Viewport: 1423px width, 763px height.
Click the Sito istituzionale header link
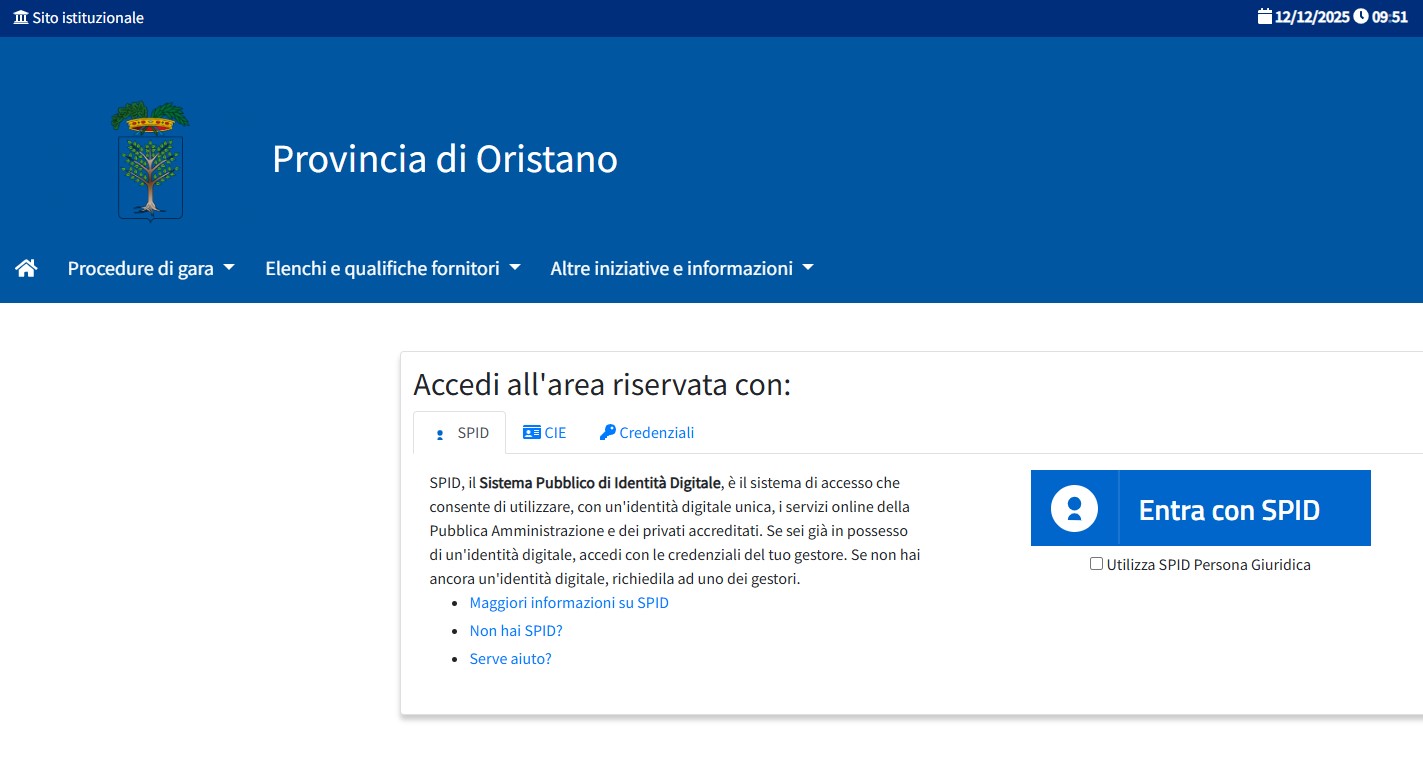[x=86, y=16]
